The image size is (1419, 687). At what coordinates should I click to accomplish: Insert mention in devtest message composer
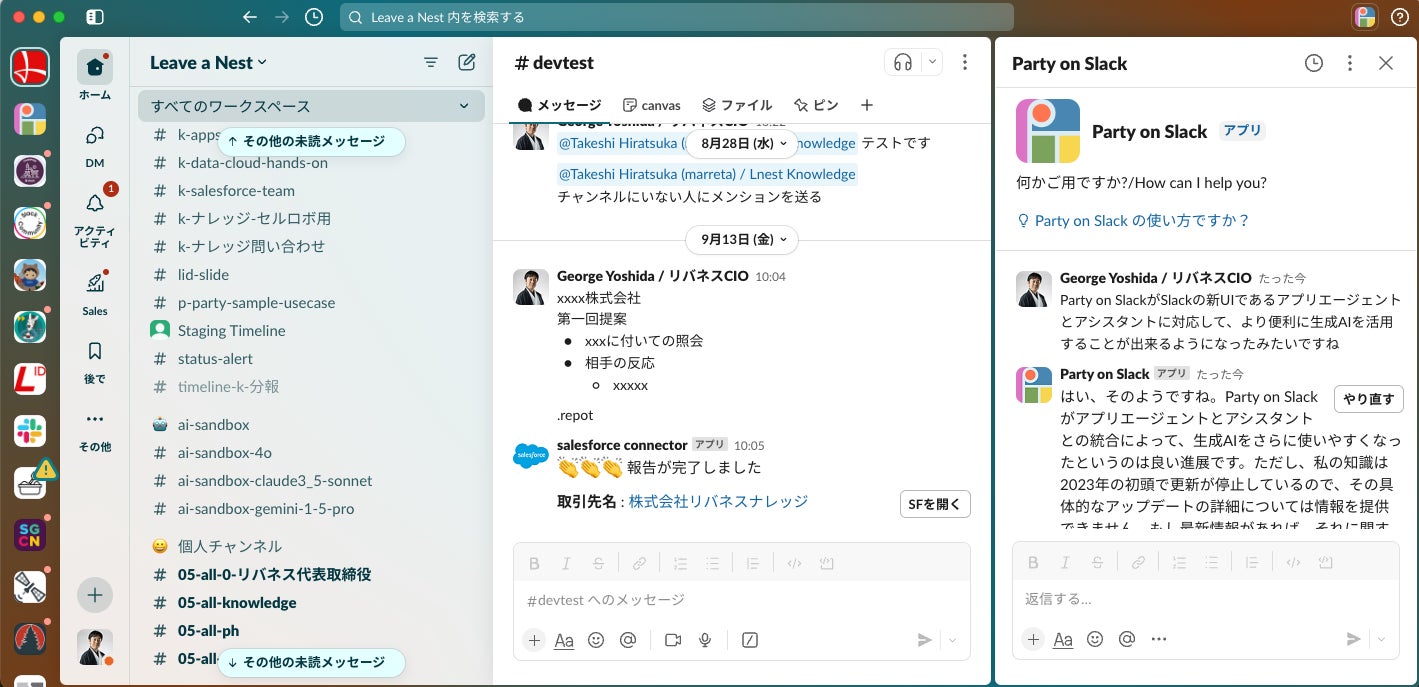[628, 640]
